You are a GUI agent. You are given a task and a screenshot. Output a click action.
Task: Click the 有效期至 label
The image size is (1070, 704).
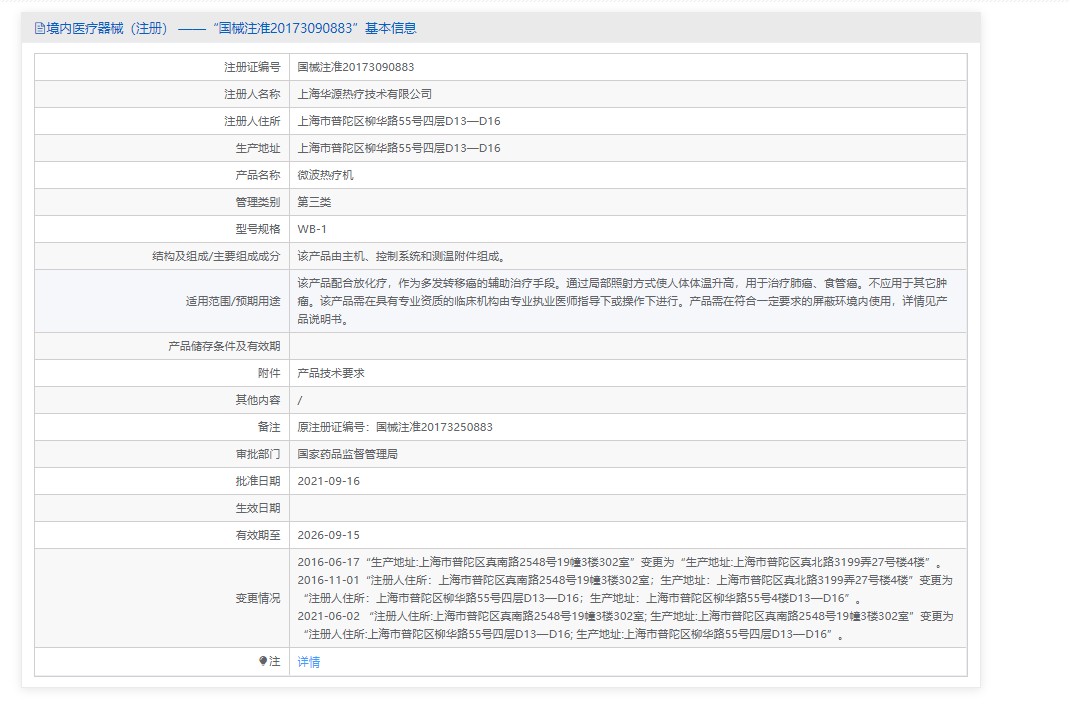(x=257, y=536)
